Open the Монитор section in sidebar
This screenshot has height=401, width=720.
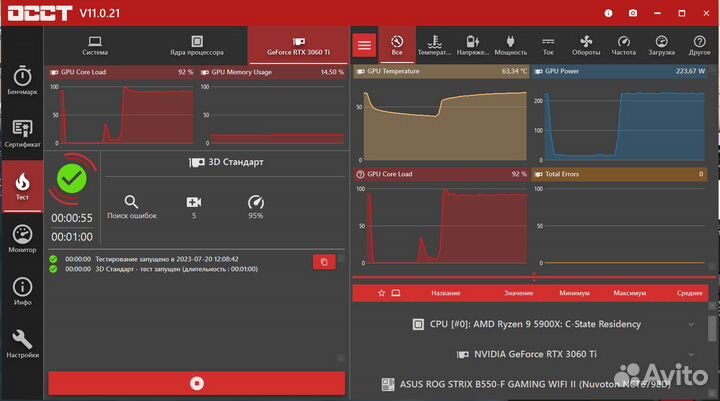point(22,239)
